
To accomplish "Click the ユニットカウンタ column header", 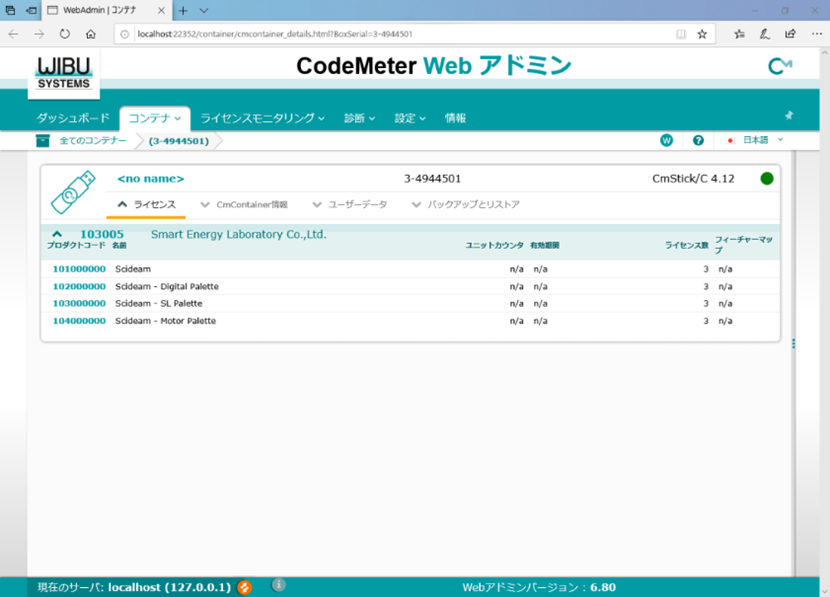I will [494, 245].
